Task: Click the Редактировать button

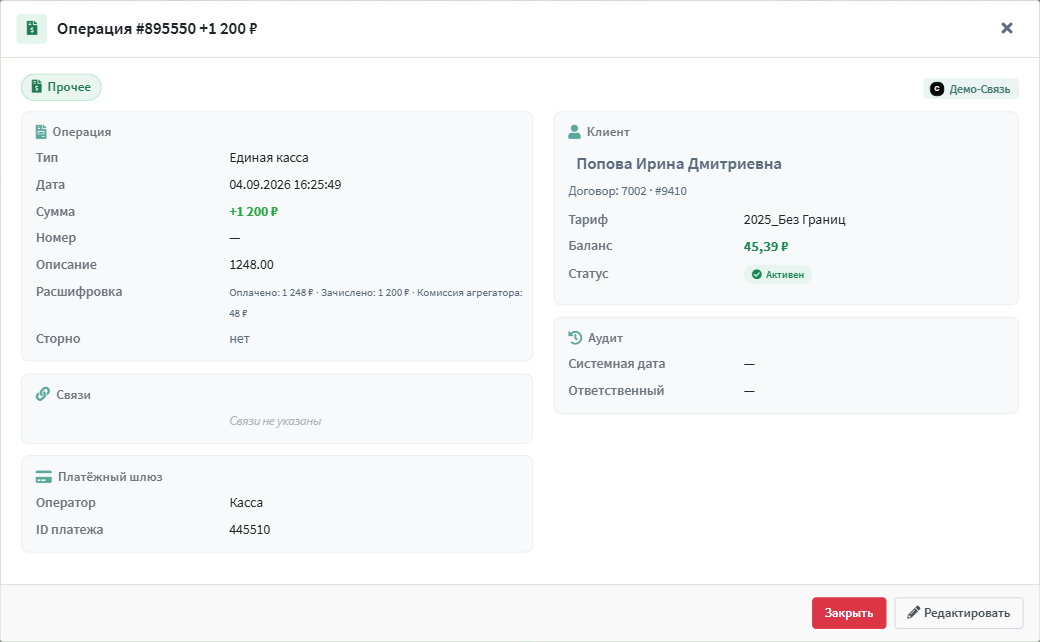Action: tap(958, 613)
